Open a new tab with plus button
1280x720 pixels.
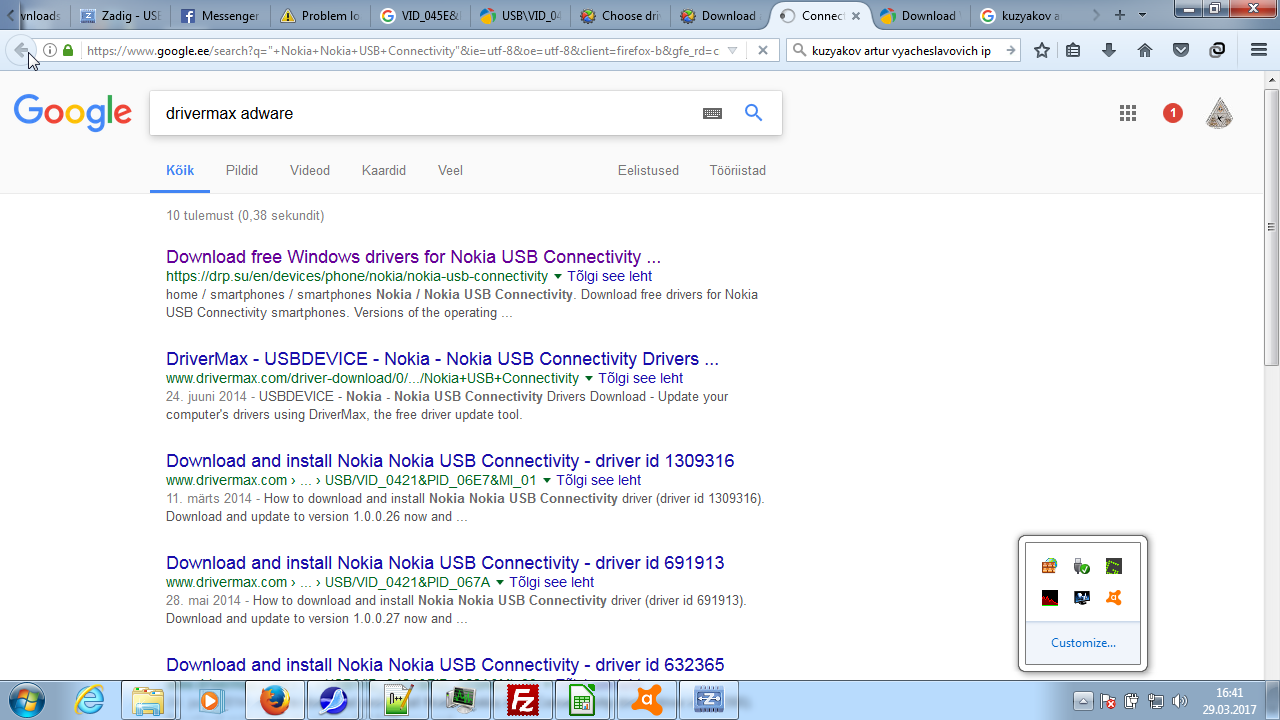coord(1119,15)
